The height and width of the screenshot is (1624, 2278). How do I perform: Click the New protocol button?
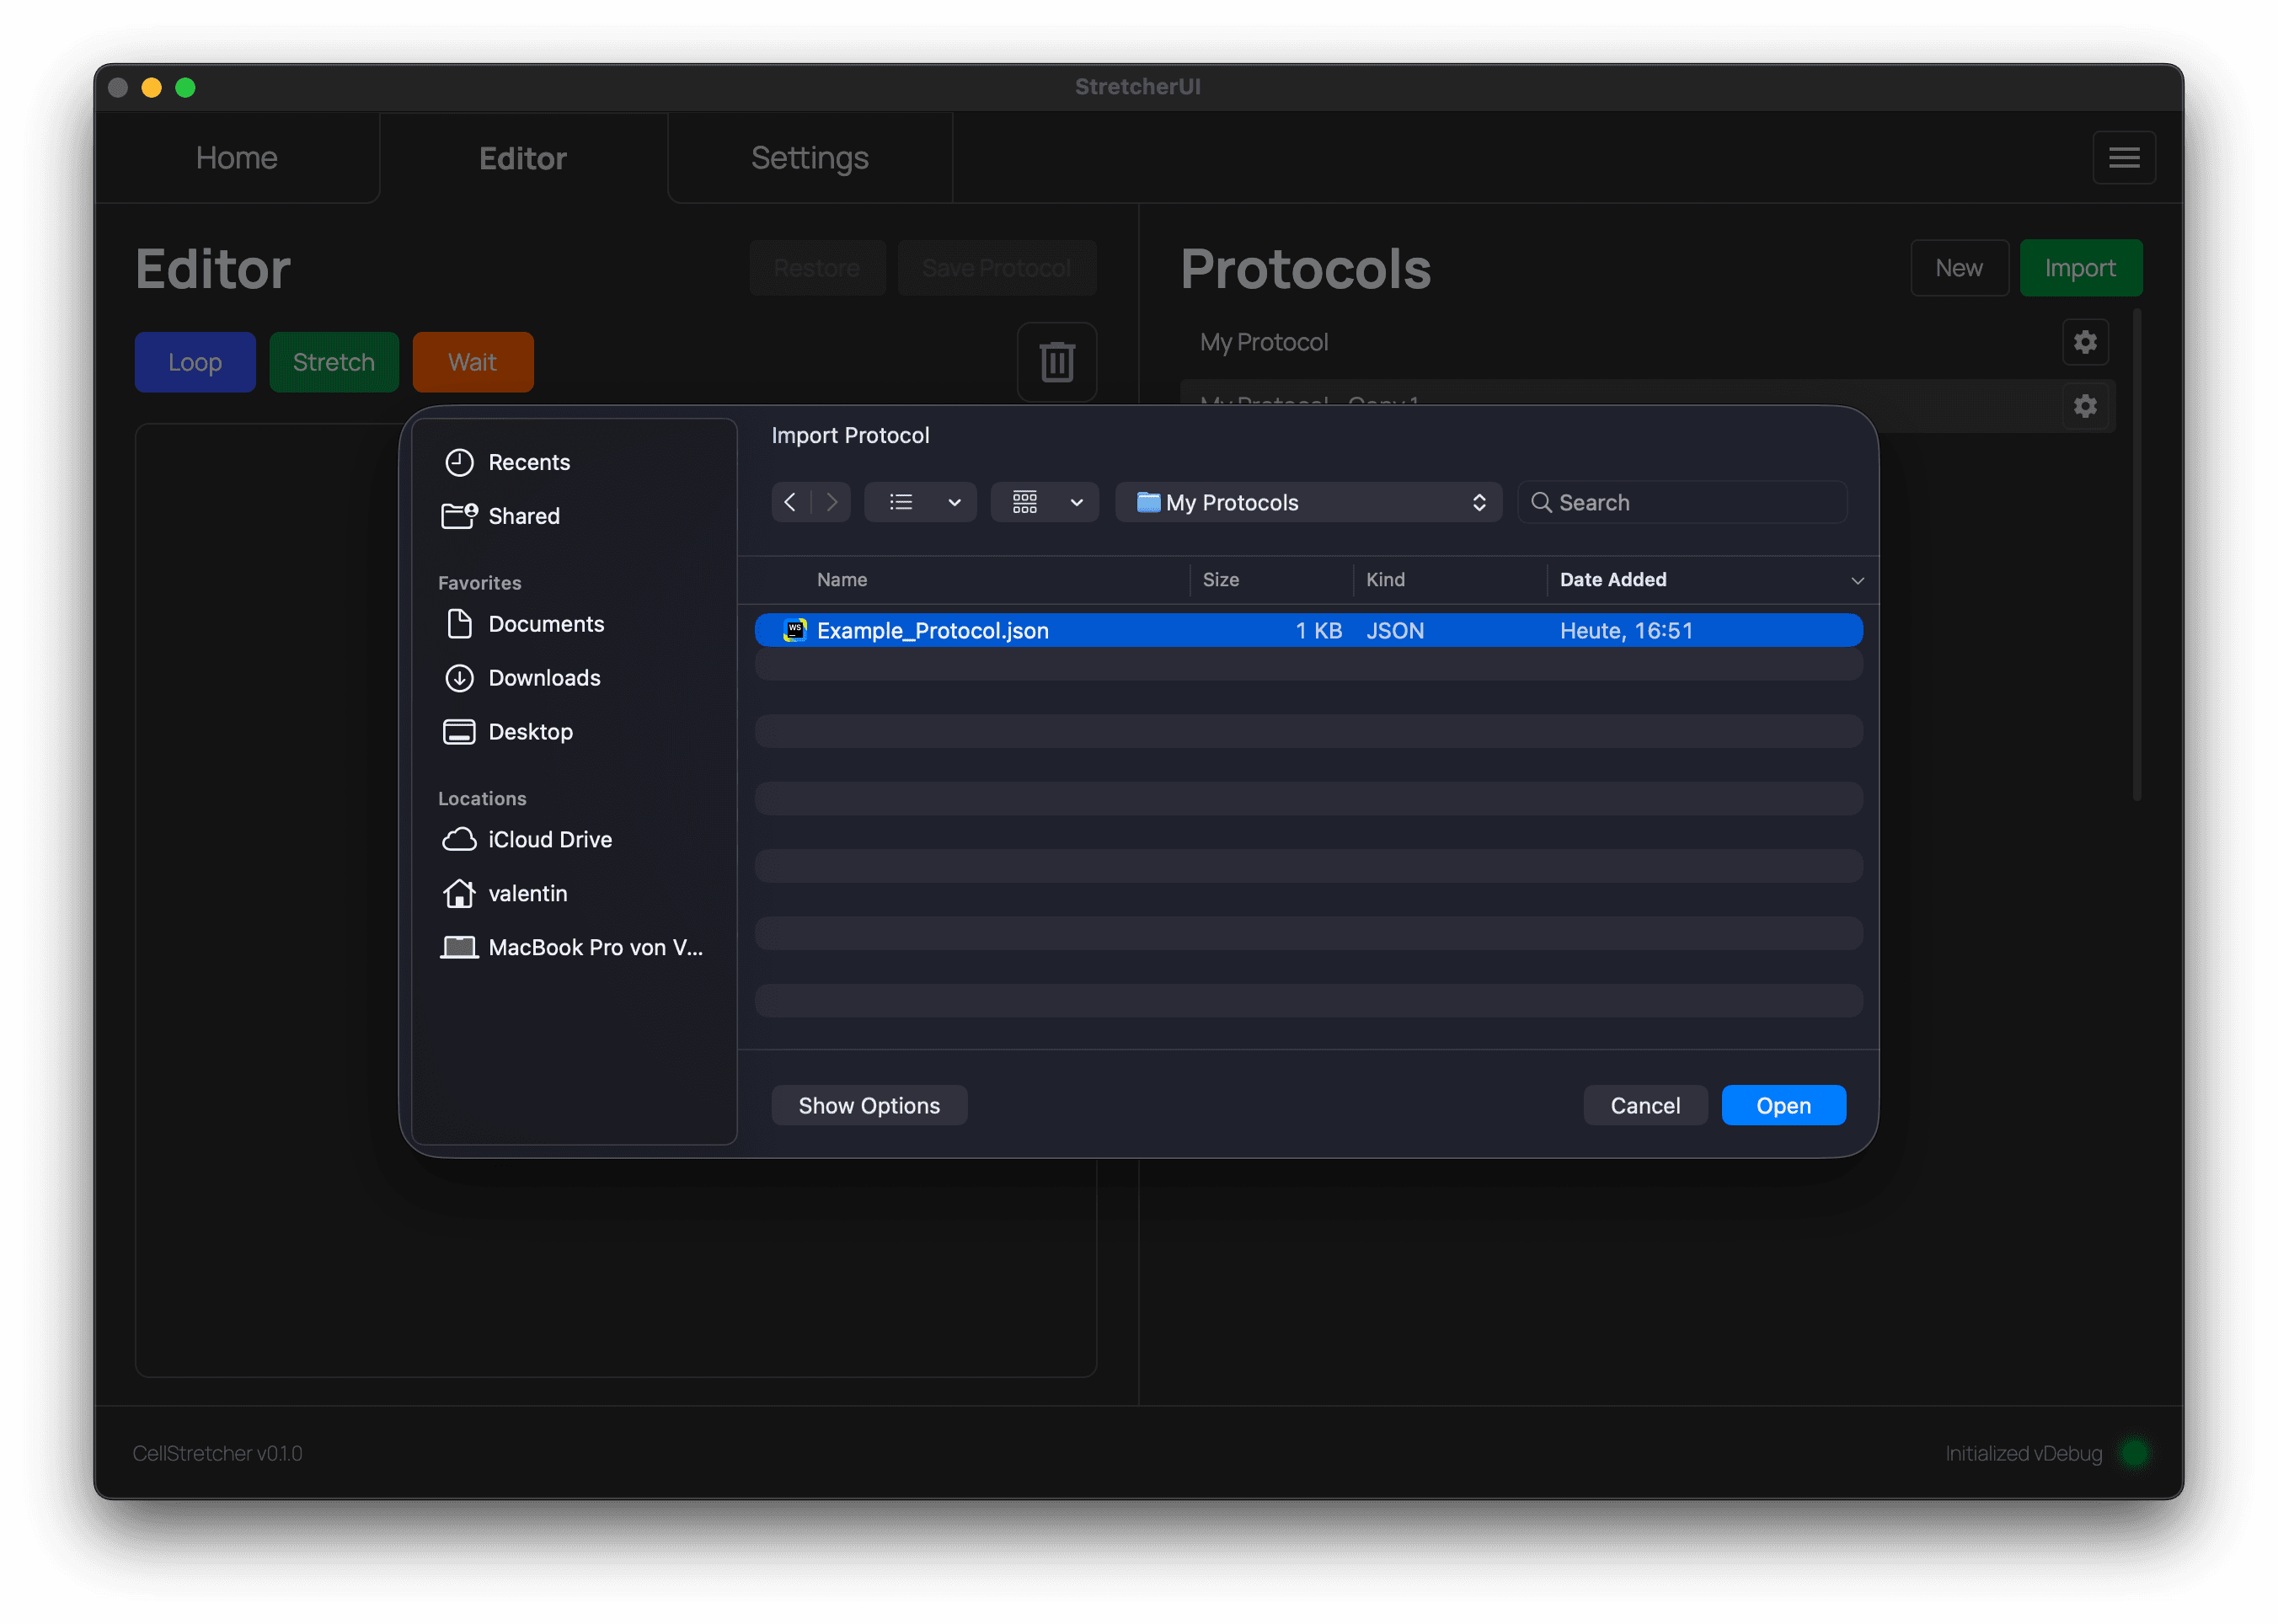pos(1959,268)
